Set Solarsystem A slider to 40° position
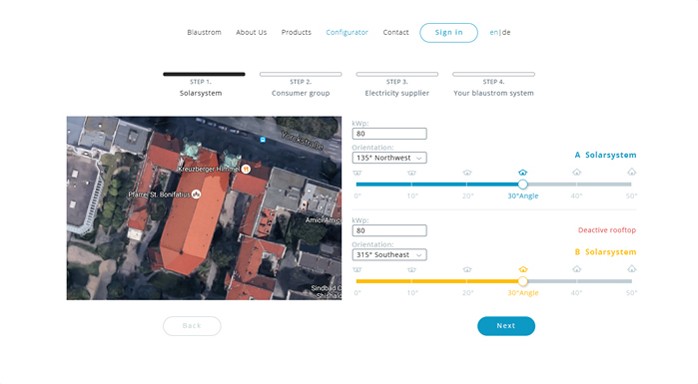This screenshot has height=384, width=698. click(577, 184)
